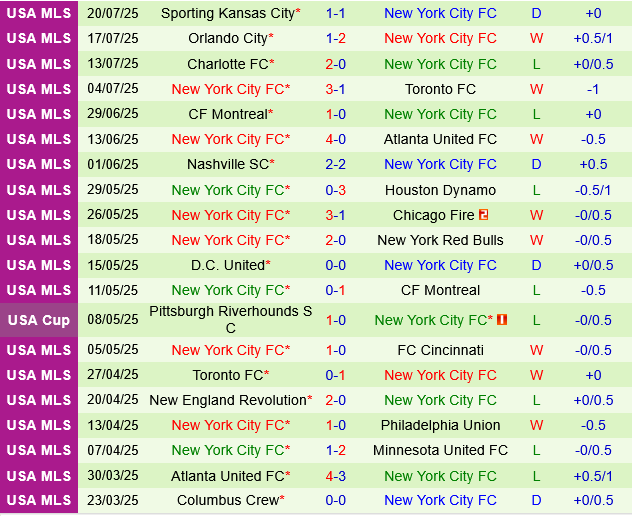Screen dimensions: 632x516
Task: Select the Orlando City team name
Action: (228, 38)
